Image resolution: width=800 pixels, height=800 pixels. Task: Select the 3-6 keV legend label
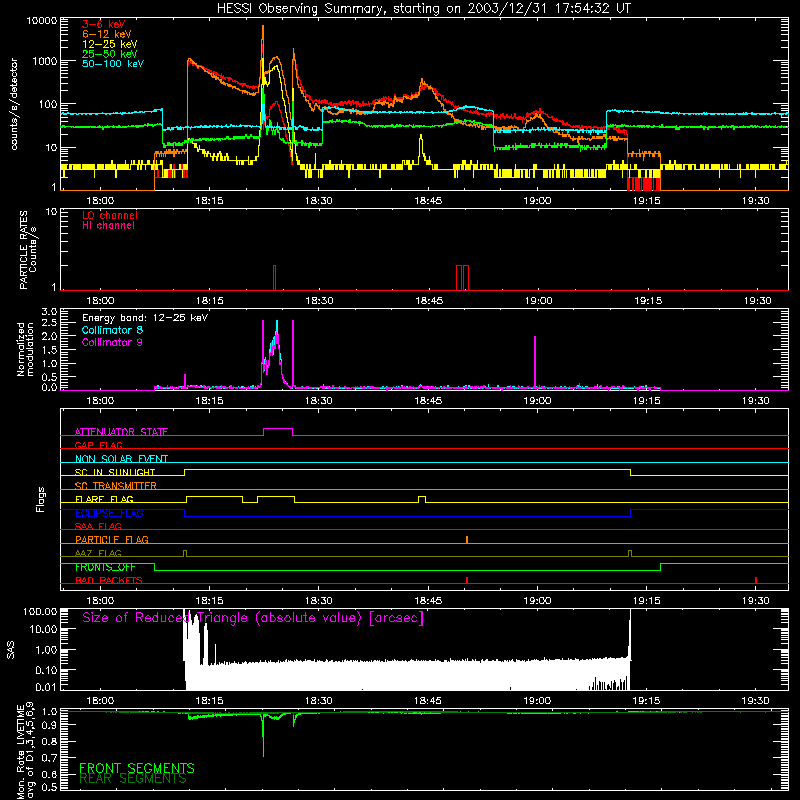(104, 24)
